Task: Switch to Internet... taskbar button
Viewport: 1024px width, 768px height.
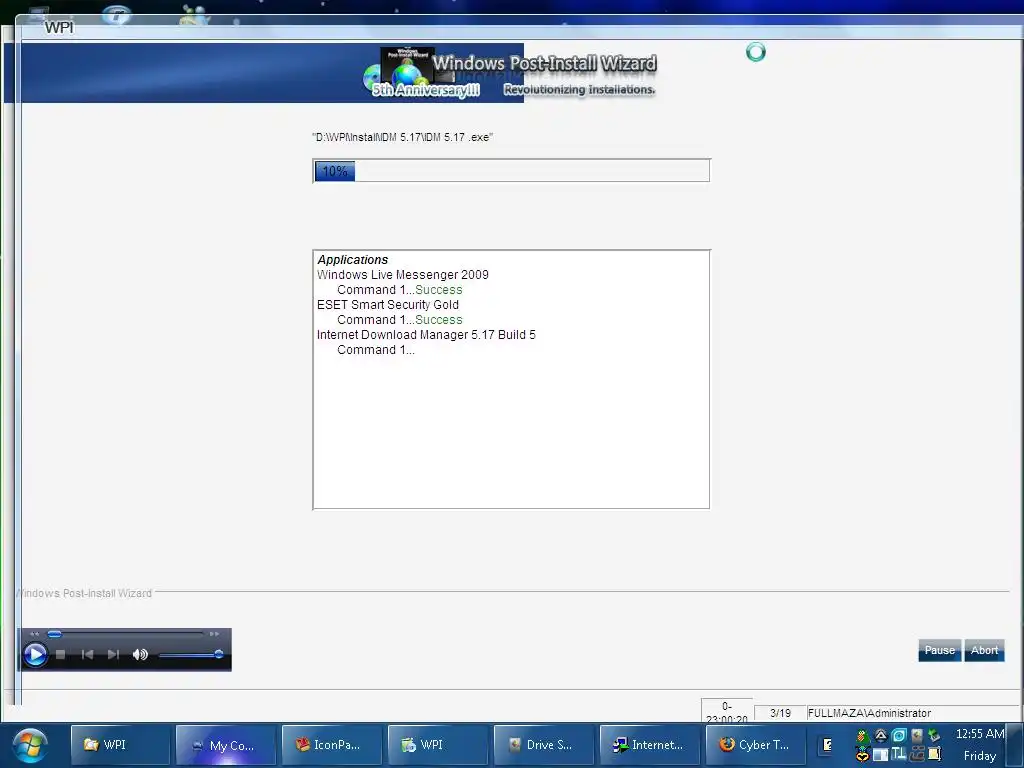Action: pyautogui.click(x=649, y=744)
